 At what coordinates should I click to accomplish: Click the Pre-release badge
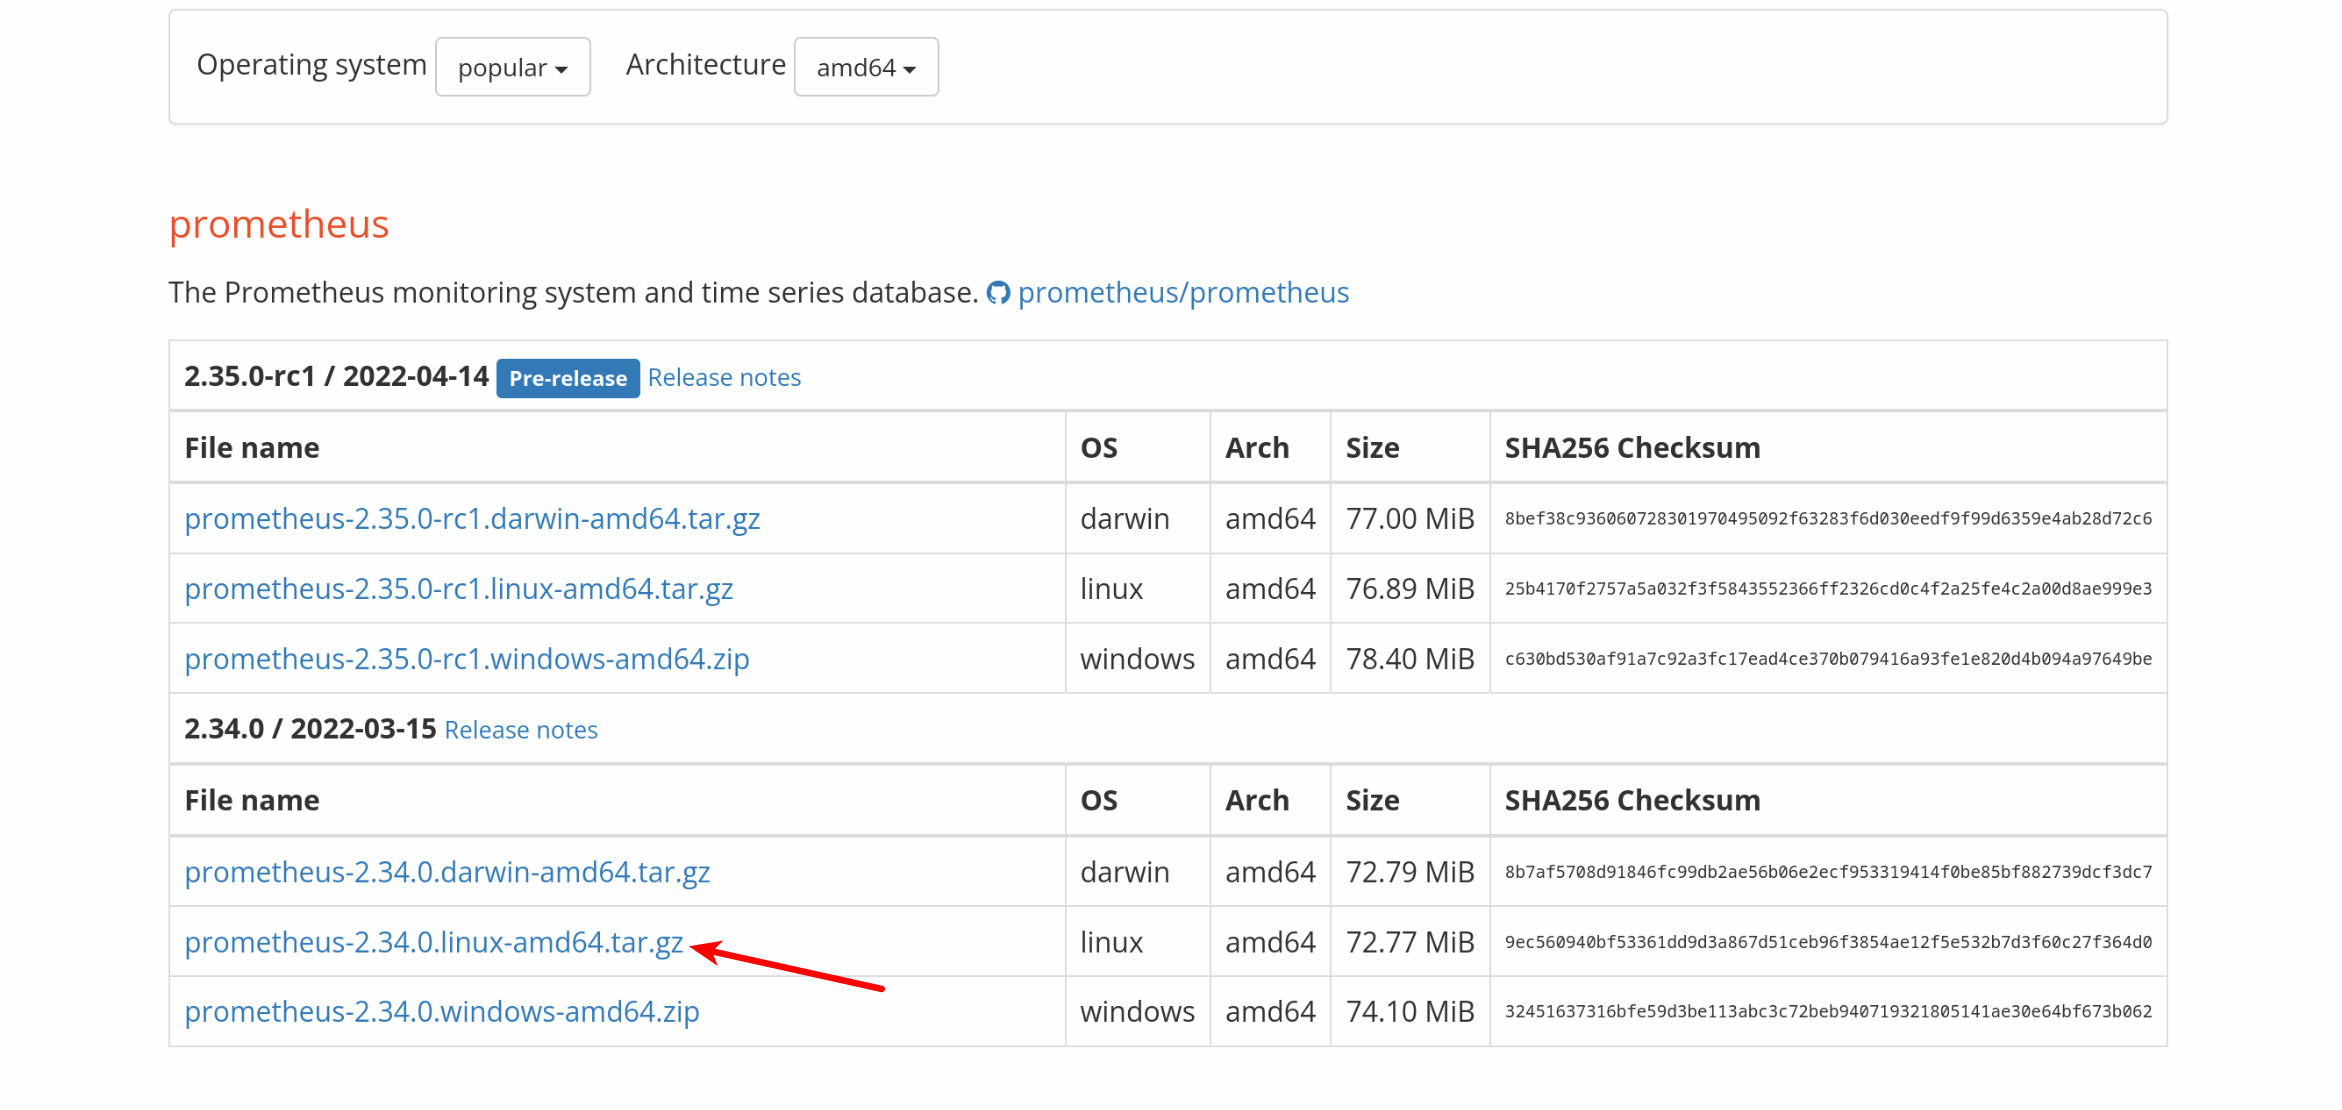coord(567,378)
